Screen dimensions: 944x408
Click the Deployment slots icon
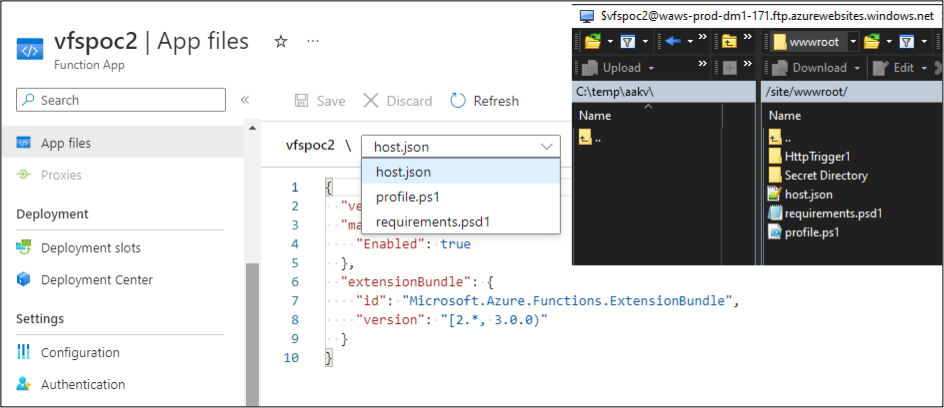point(23,247)
